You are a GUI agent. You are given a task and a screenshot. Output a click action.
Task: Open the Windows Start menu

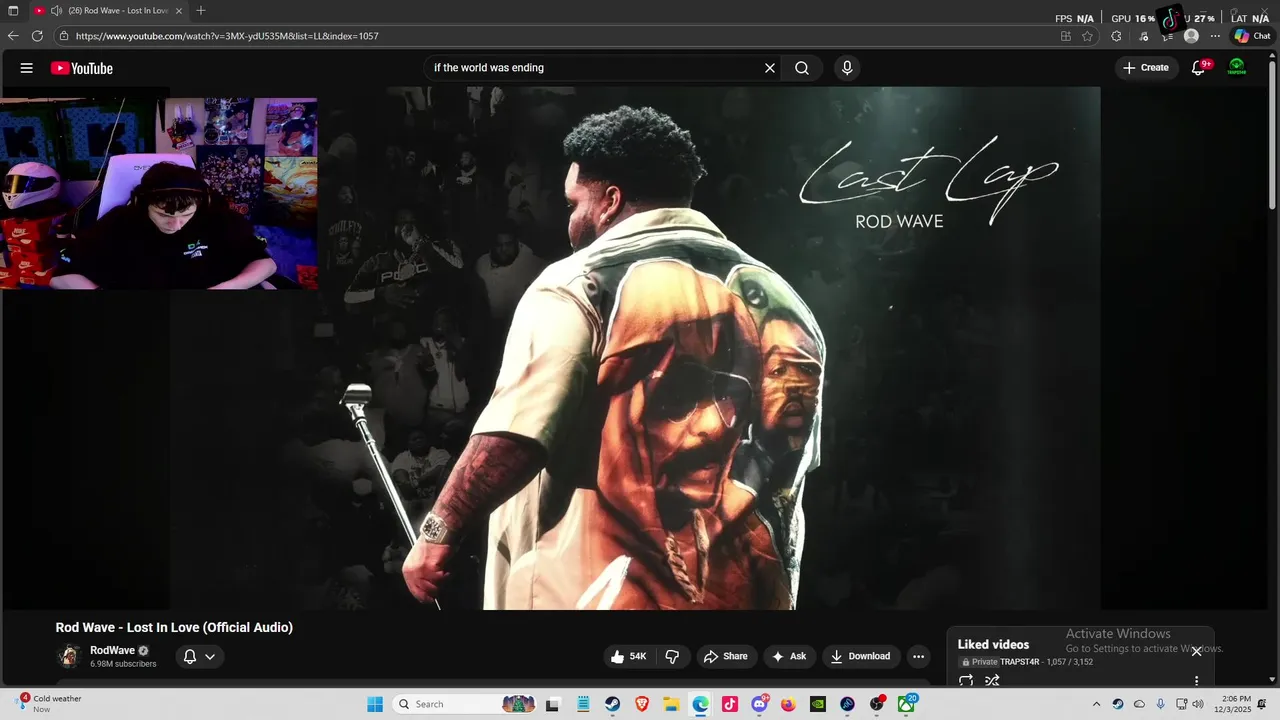click(375, 704)
